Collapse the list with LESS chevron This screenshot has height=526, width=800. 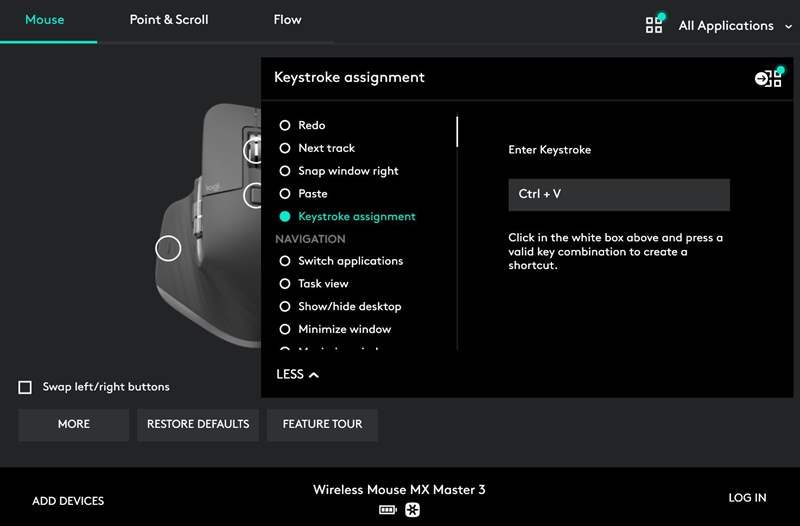pos(297,374)
